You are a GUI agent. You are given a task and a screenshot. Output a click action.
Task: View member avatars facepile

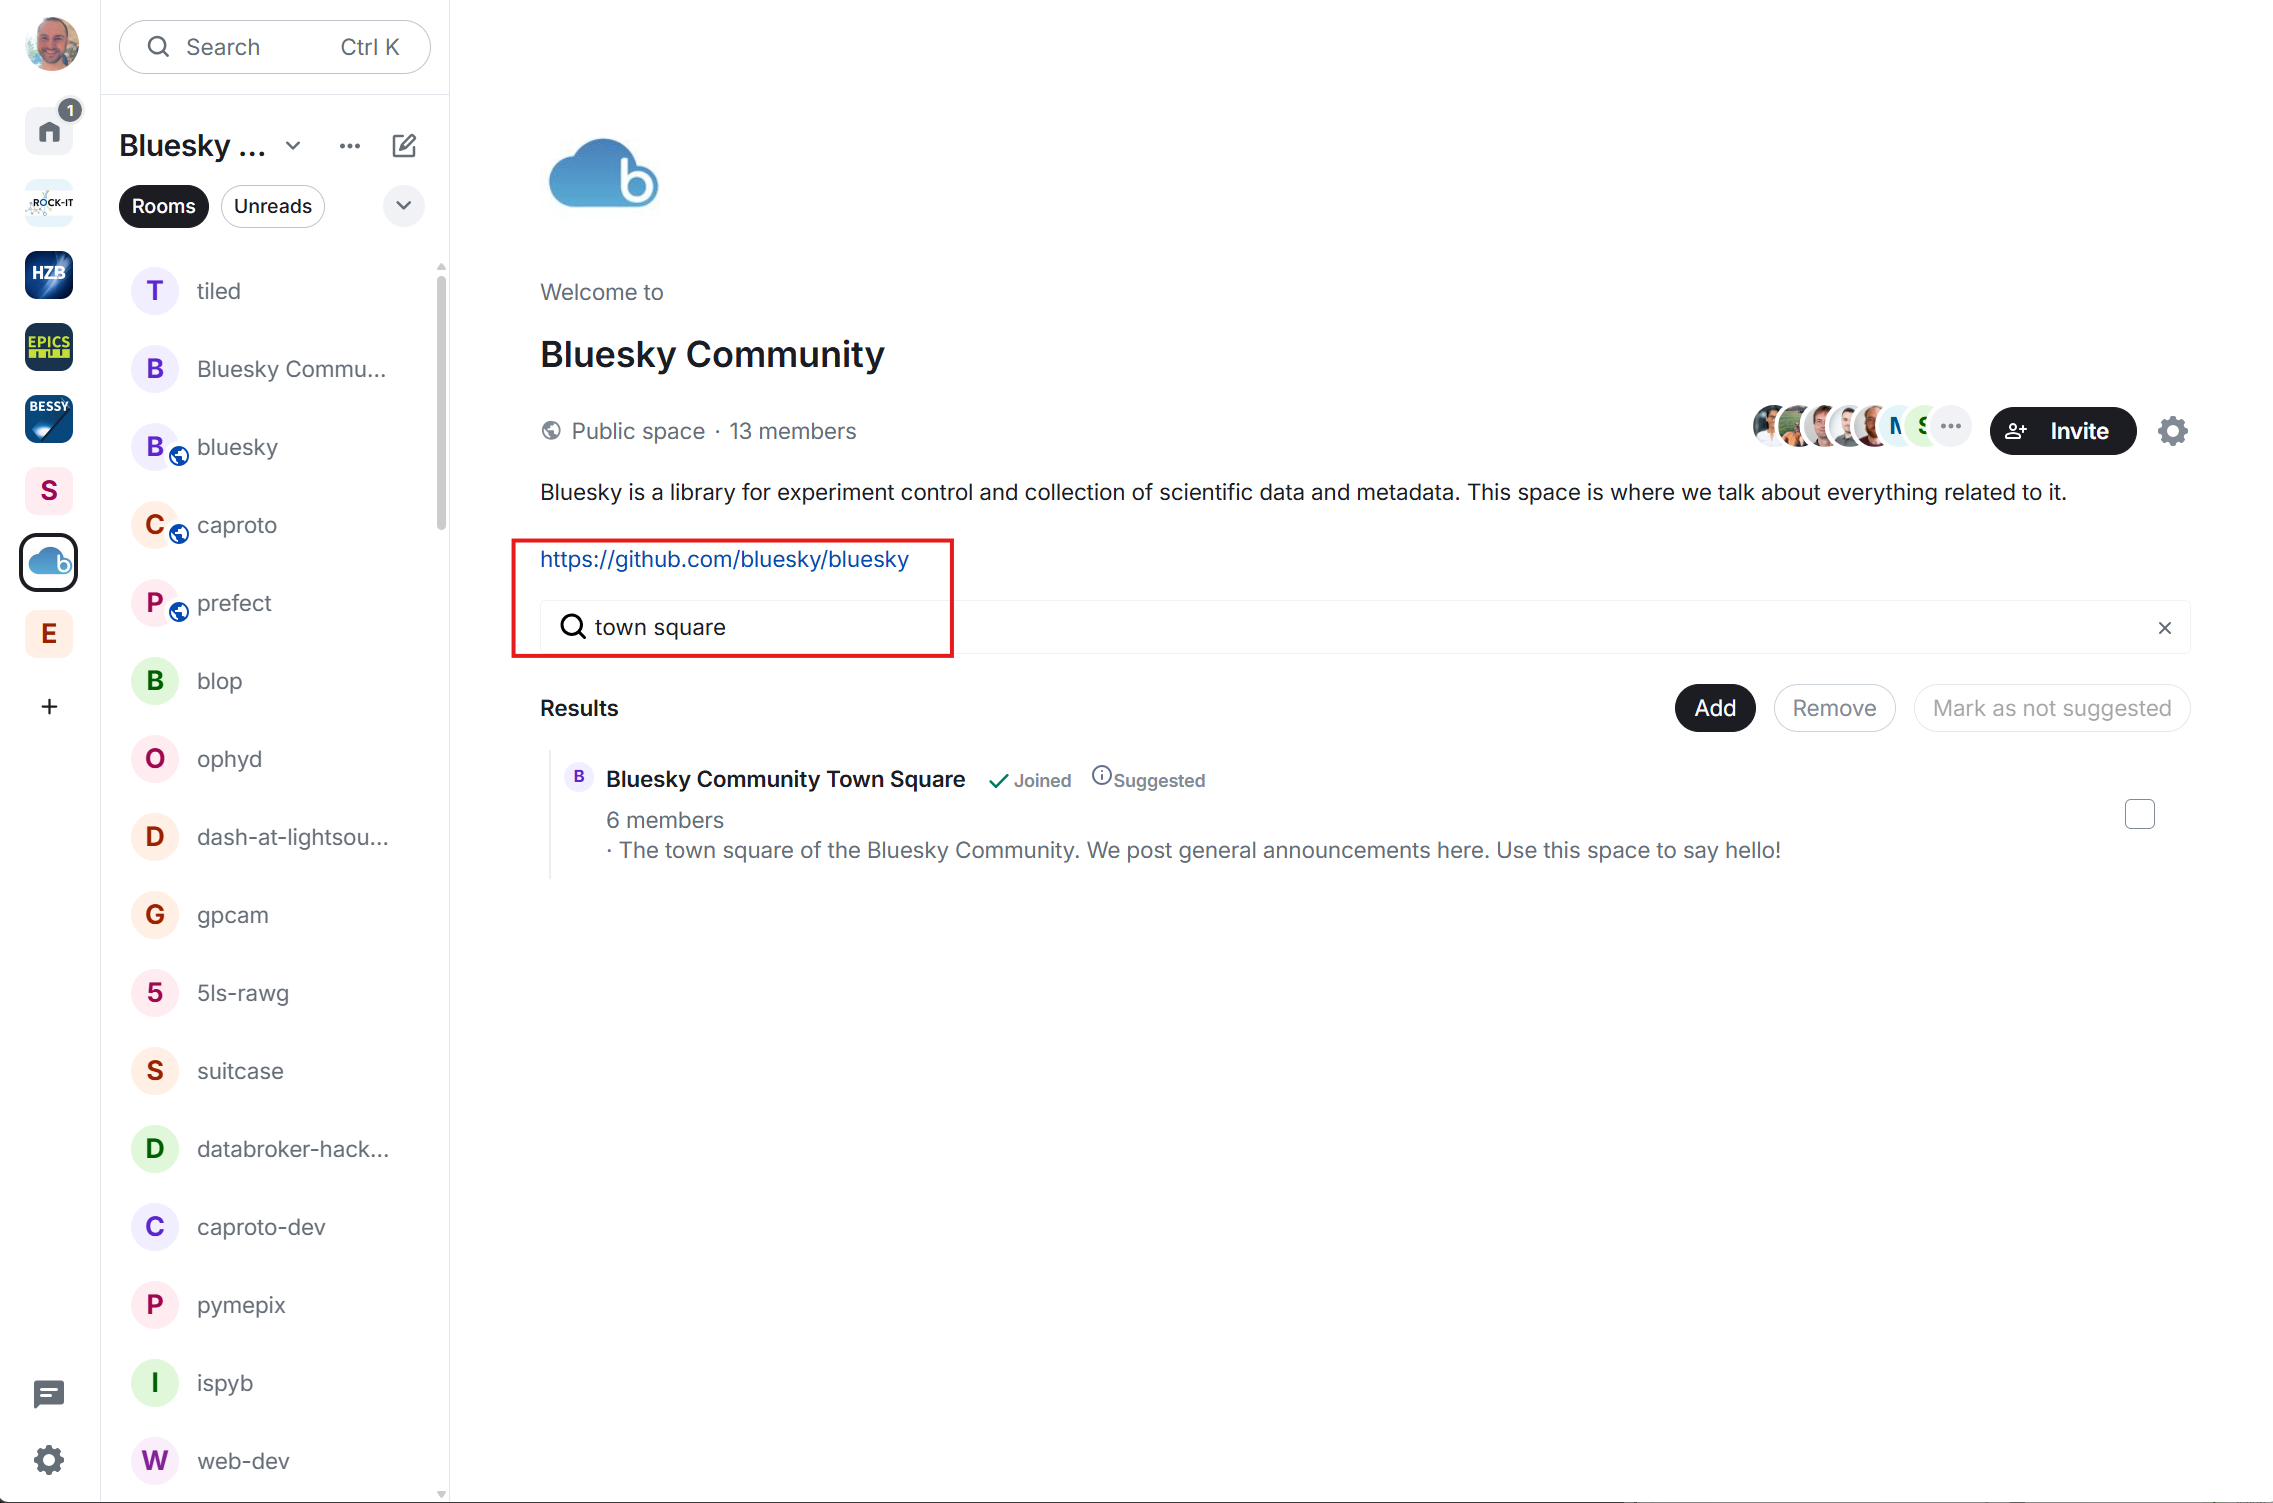pyautogui.click(x=1862, y=426)
